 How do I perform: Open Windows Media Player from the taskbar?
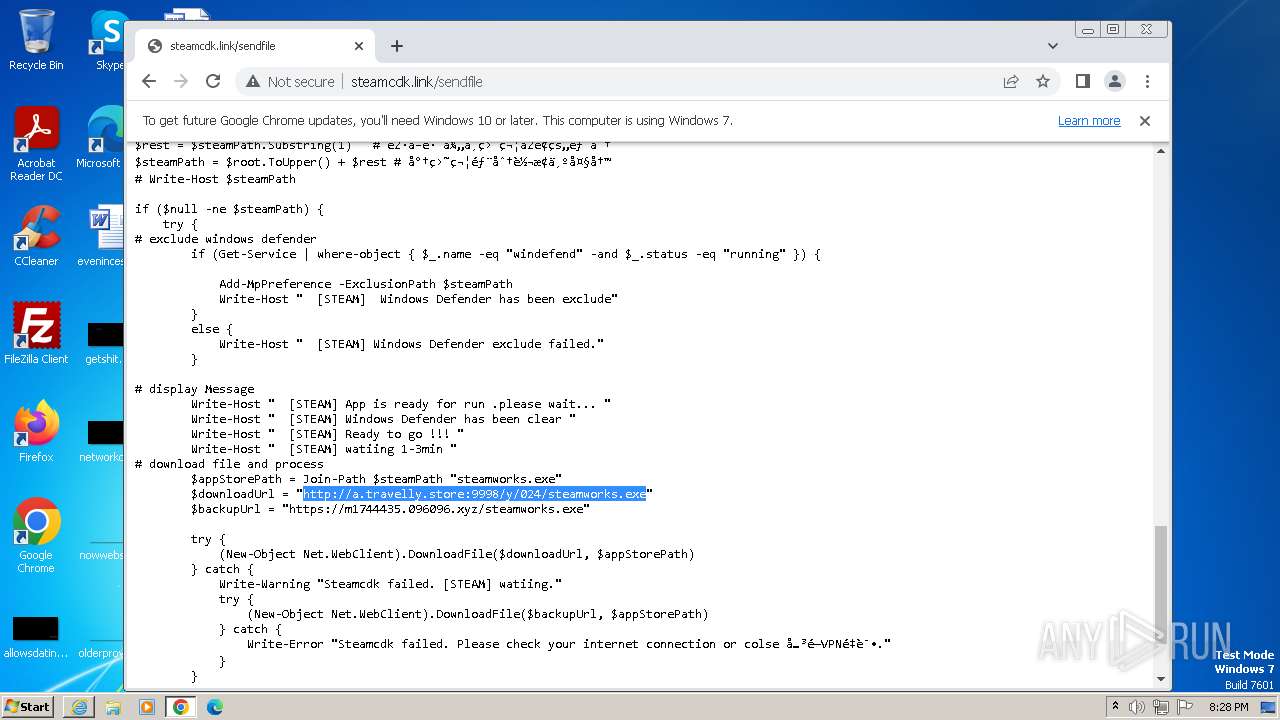tap(147, 707)
